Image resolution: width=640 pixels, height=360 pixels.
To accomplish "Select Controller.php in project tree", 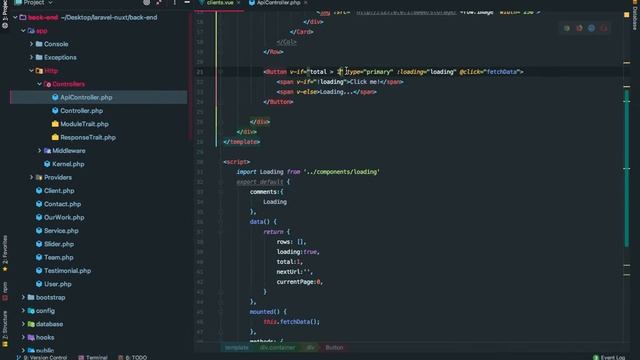I will pyautogui.click(x=81, y=111).
